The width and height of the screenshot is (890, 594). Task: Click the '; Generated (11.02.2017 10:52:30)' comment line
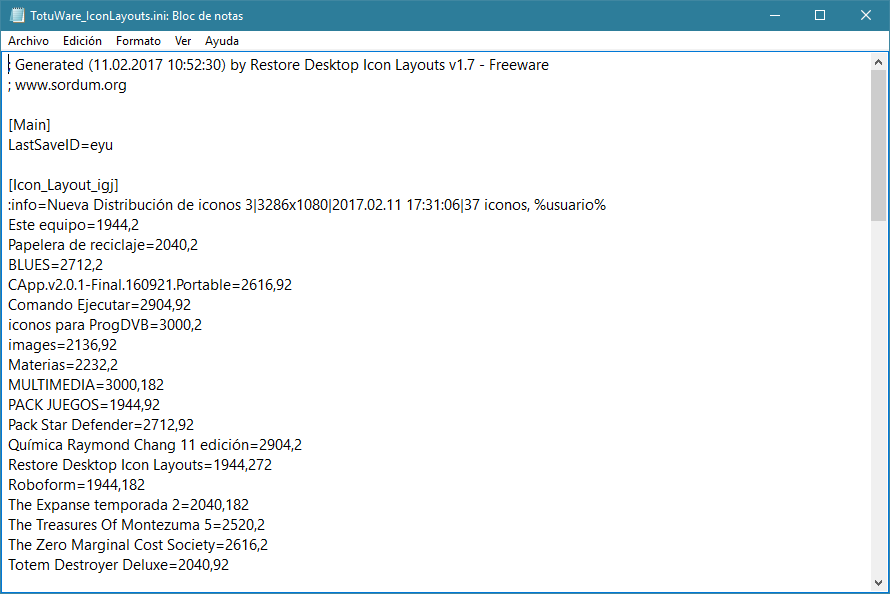[278, 65]
